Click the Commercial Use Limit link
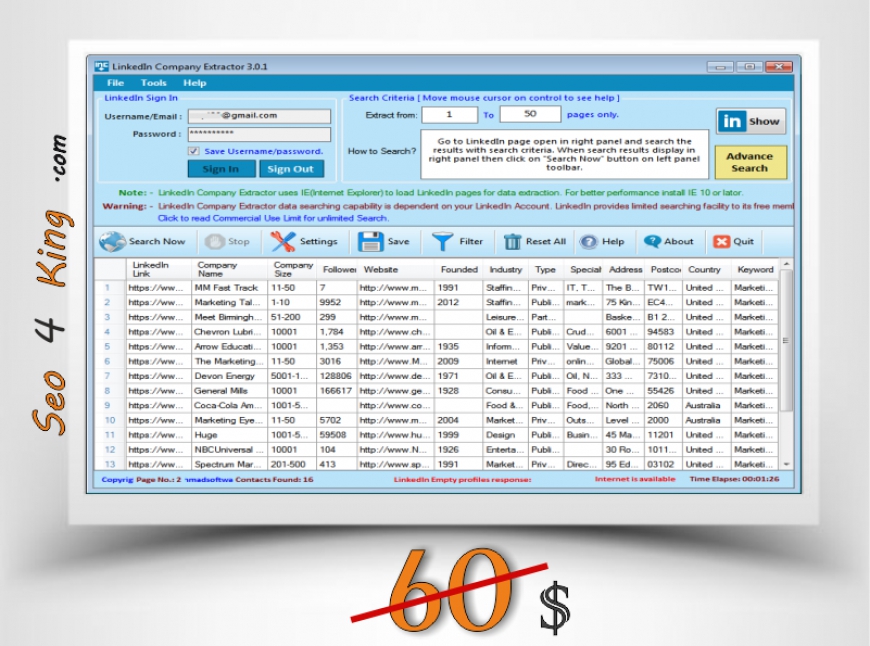 point(272,218)
